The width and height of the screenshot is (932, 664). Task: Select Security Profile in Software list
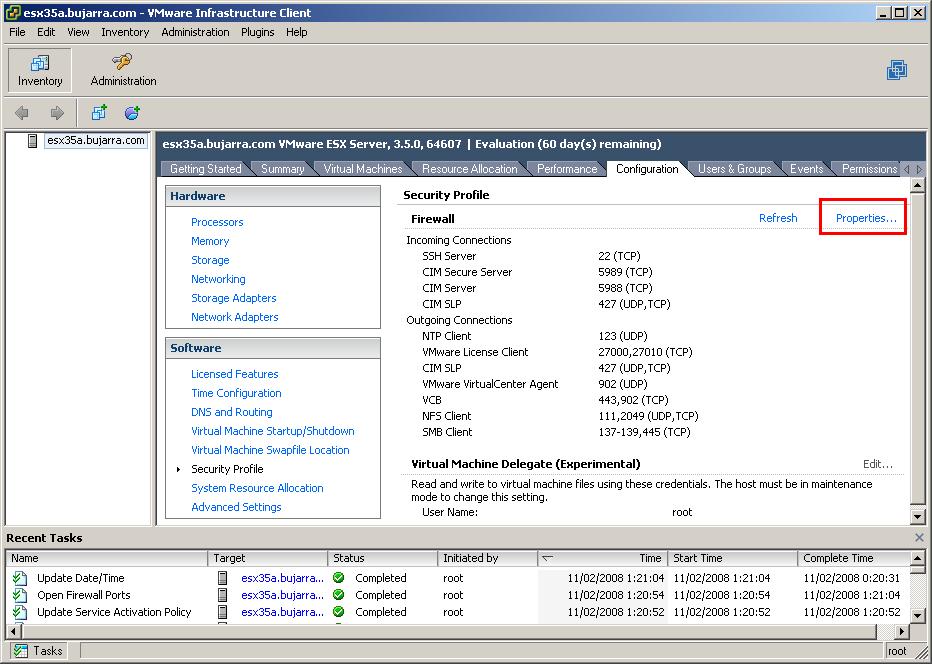point(227,470)
